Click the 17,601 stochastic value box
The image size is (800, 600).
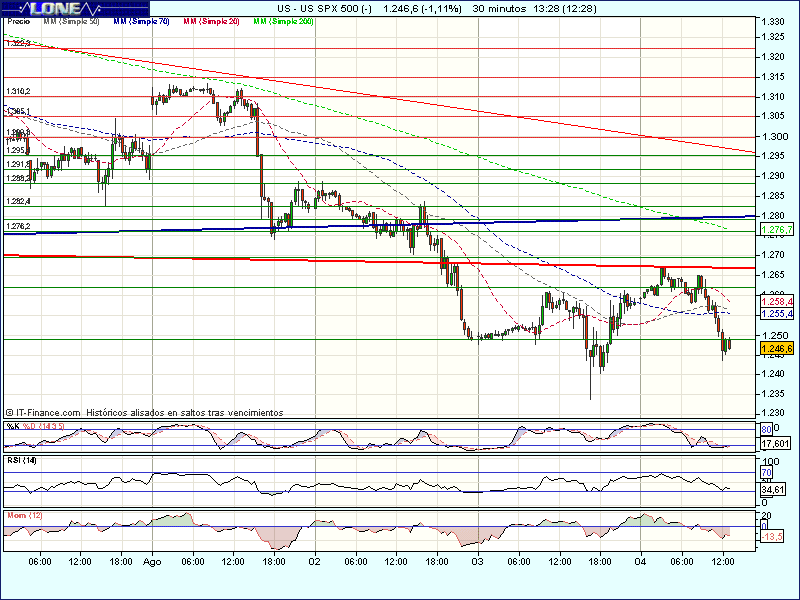coord(775,444)
